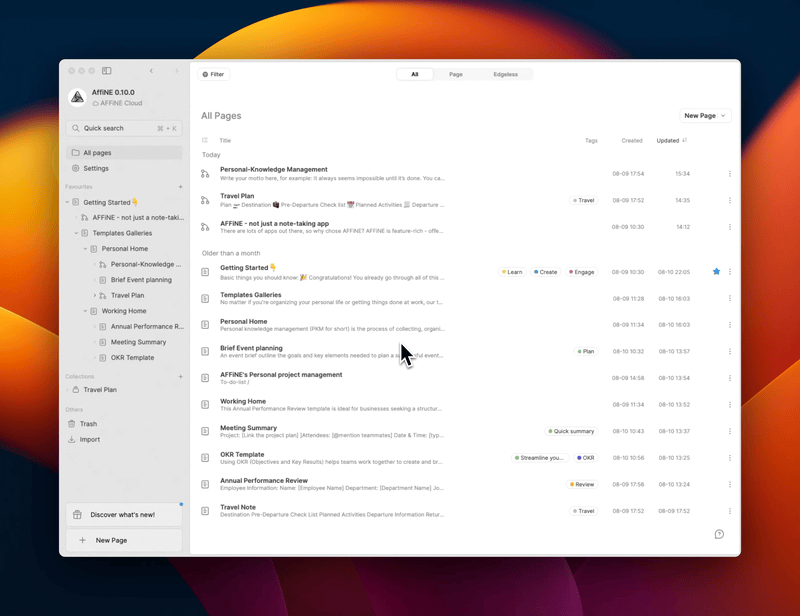Navigate forward with the right arrow
Viewport: 800px width, 616px height.
(x=177, y=71)
